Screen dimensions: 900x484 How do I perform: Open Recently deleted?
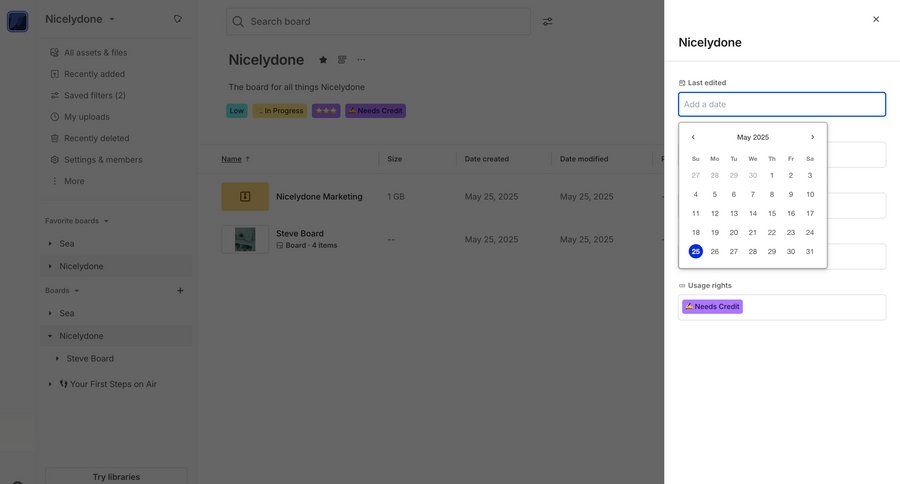coord(96,138)
